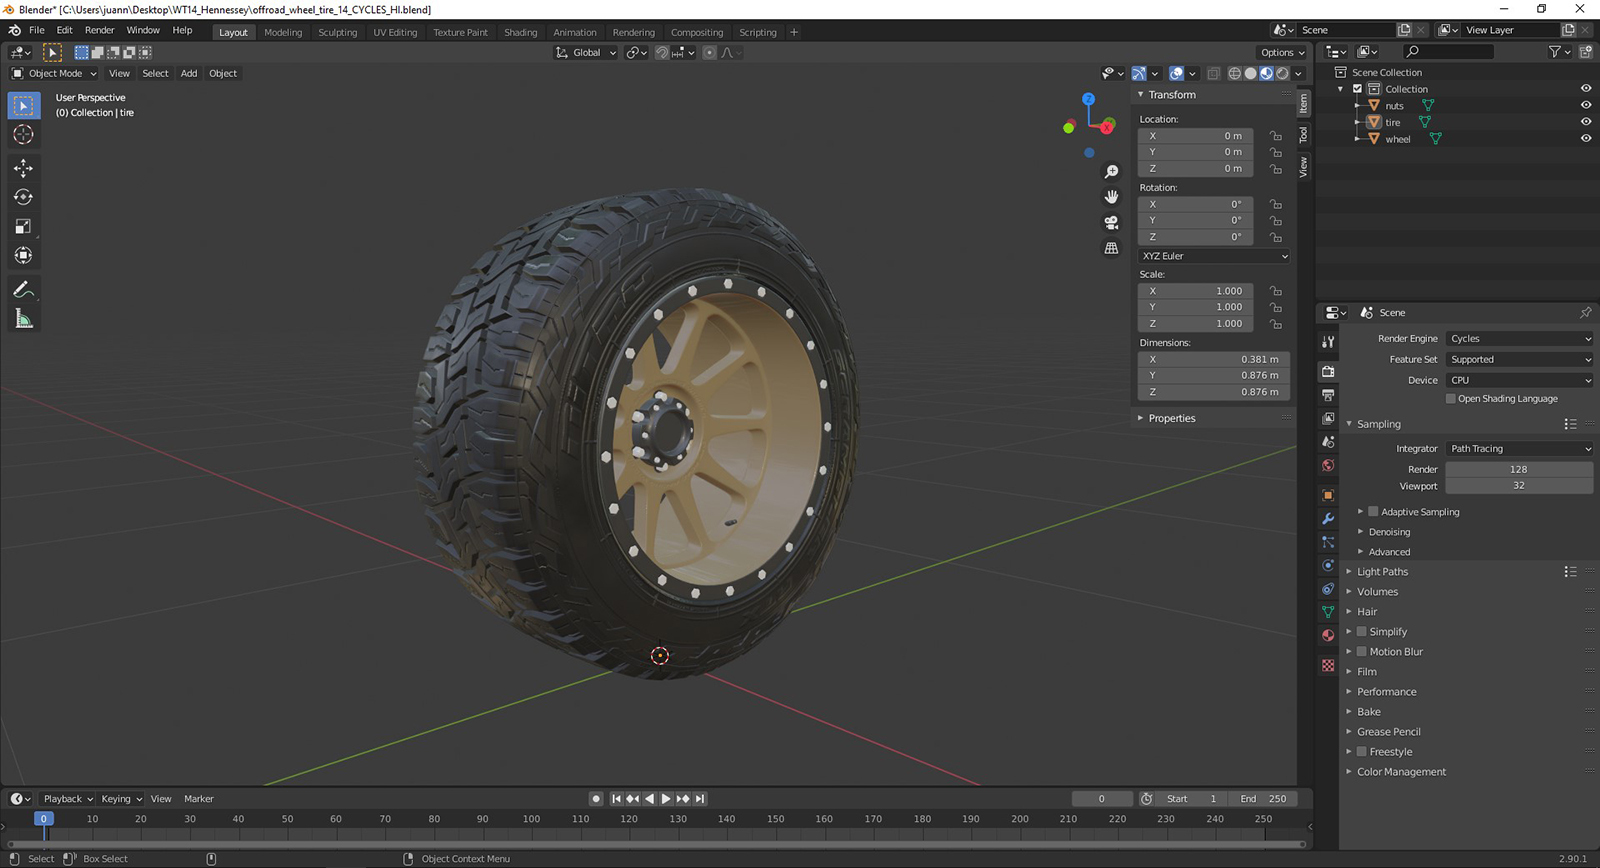Enable the Simplify checkbox
1600x868 pixels.
1361,632
